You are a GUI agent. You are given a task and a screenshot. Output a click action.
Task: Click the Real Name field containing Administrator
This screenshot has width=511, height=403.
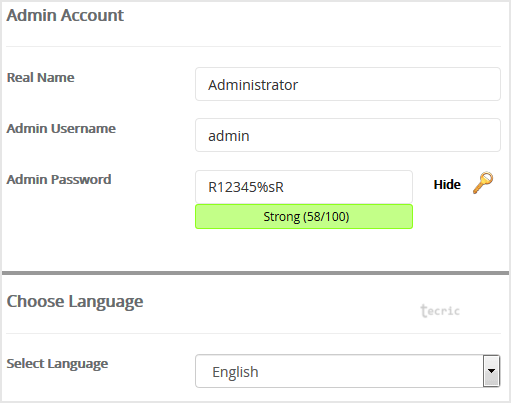coord(348,84)
